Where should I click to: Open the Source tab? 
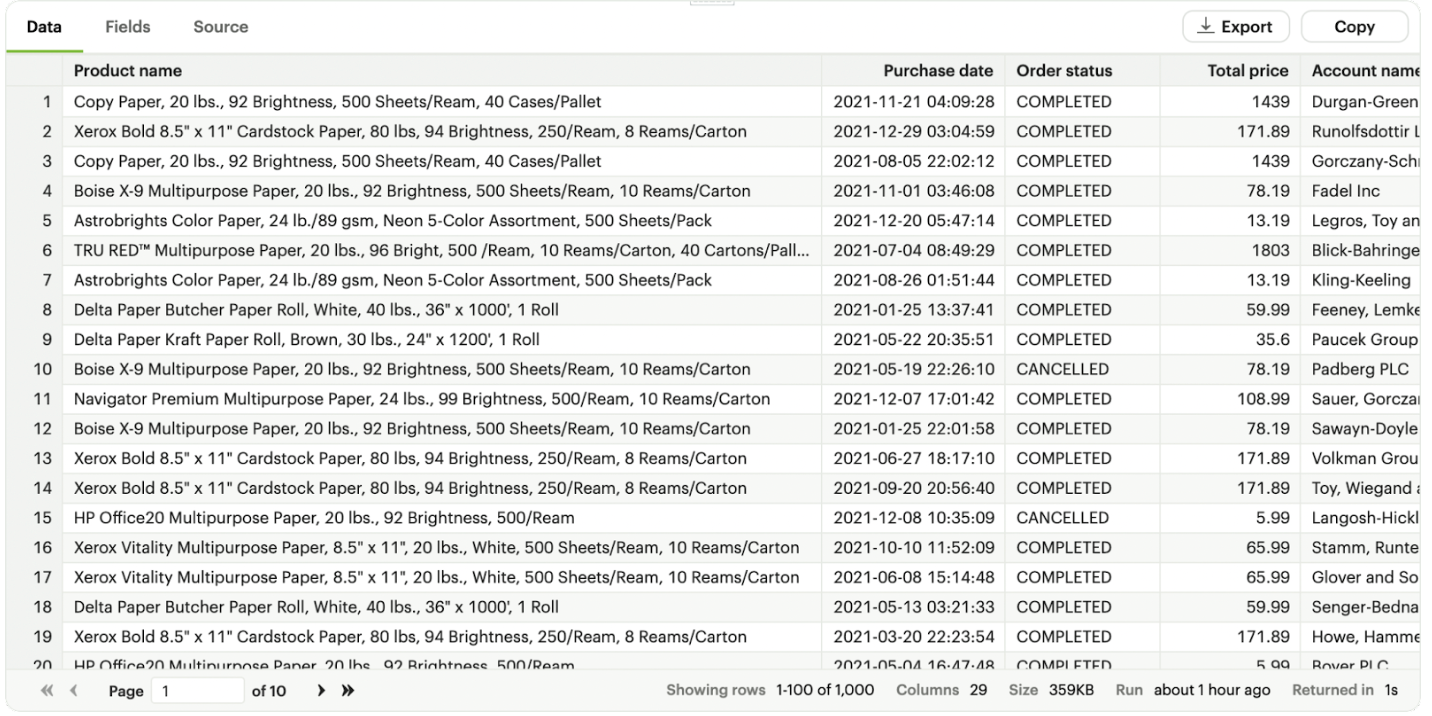click(221, 27)
